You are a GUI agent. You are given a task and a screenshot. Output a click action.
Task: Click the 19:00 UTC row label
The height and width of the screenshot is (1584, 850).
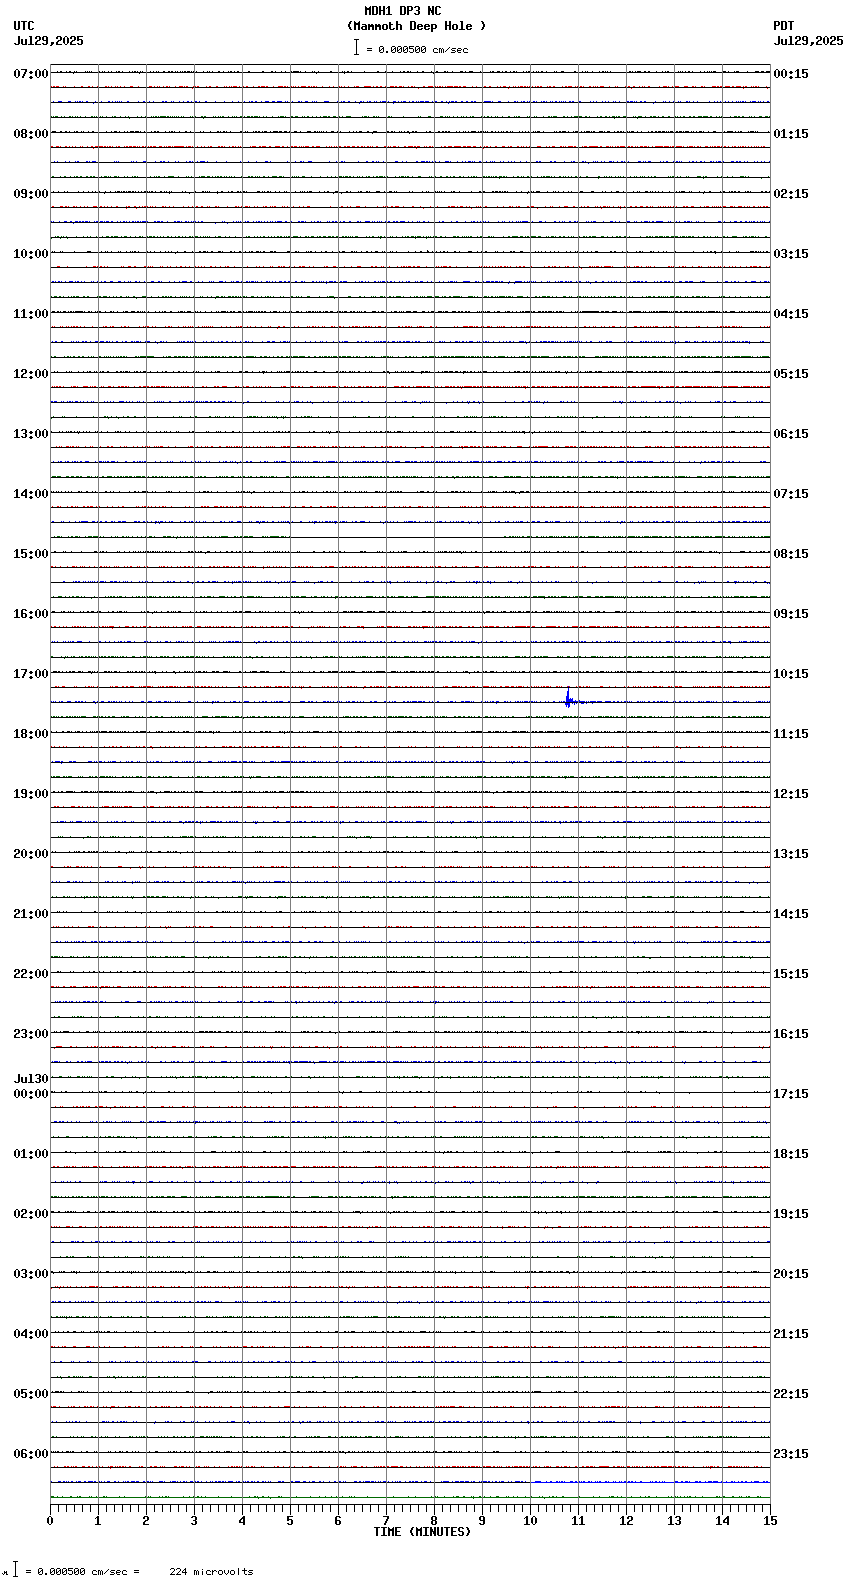pyautogui.click(x=31, y=794)
